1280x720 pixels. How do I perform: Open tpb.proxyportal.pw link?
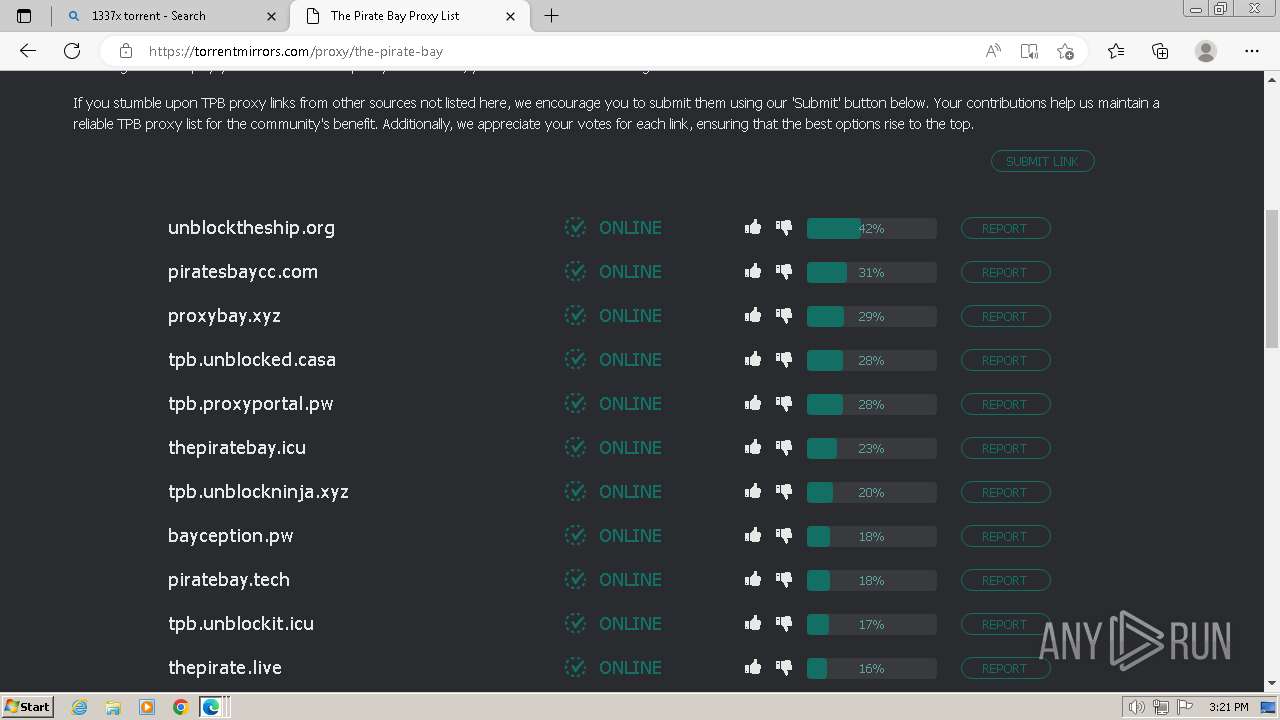point(250,404)
